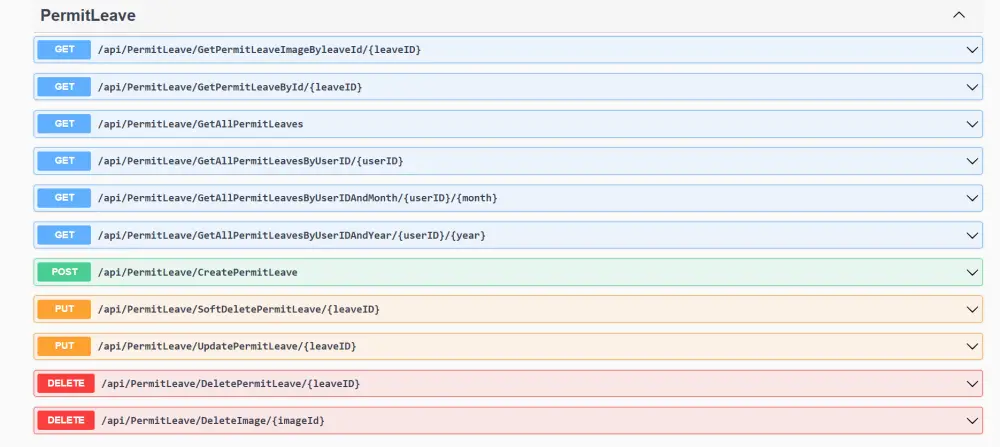The width and height of the screenshot is (1000, 447).
Task: Click the PermitLeave section heading
Action: (88, 15)
